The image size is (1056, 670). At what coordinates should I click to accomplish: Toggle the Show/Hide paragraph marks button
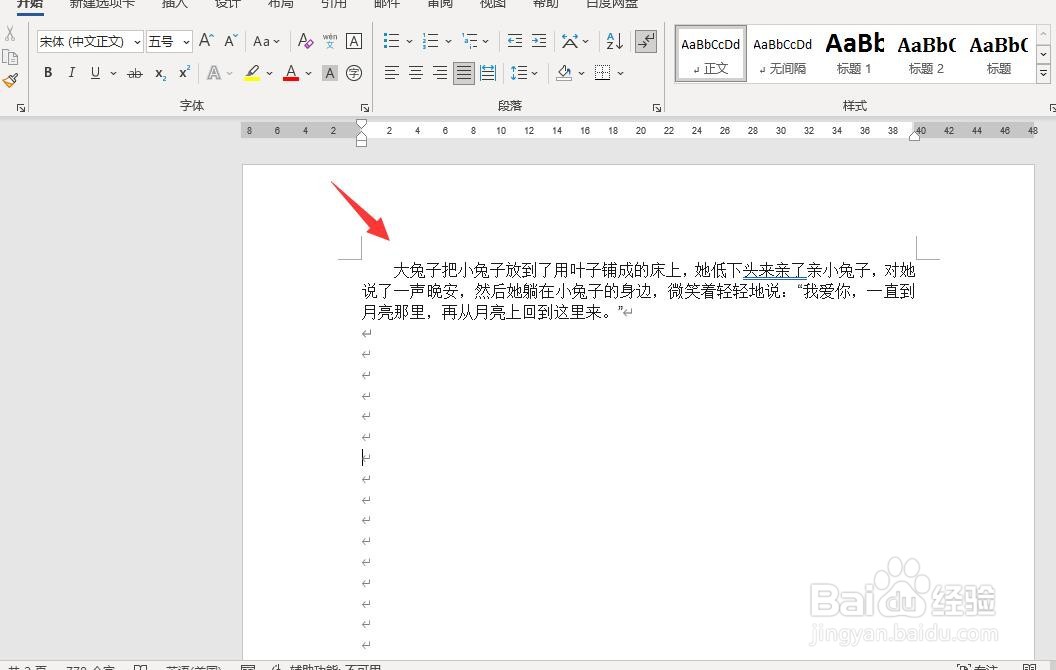click(645, 42)
